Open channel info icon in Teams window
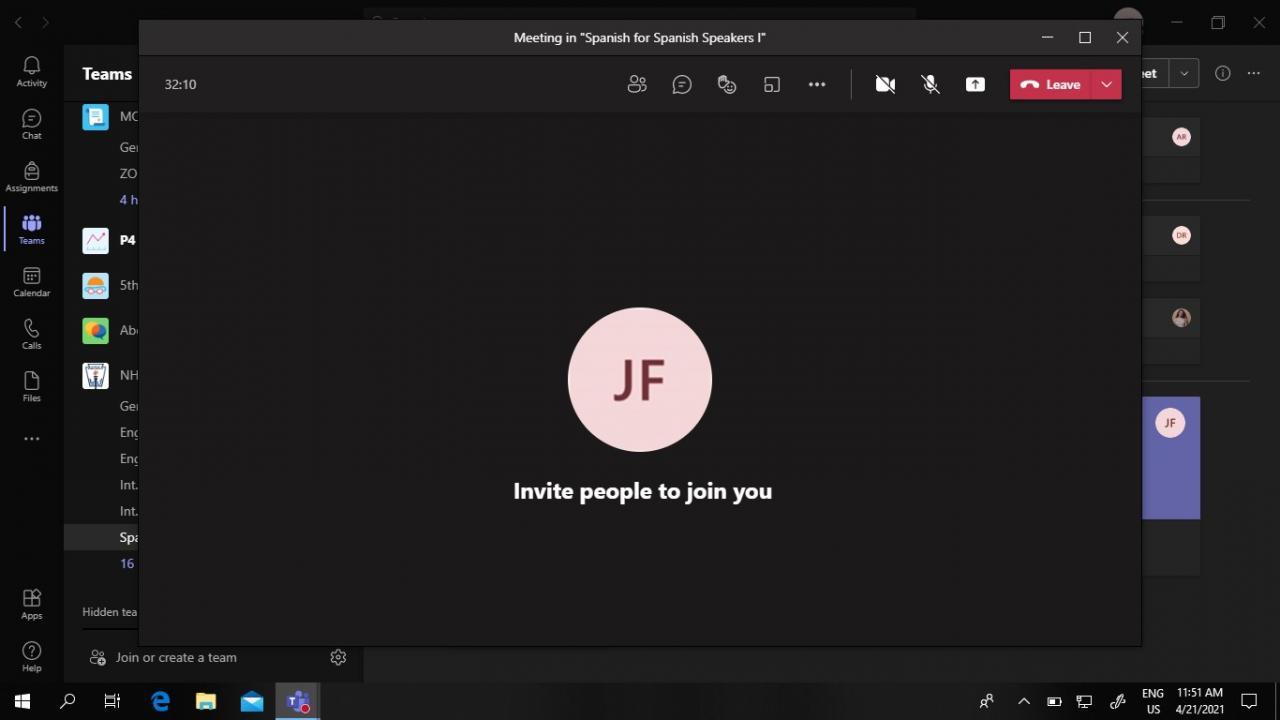 [1222, 73]
